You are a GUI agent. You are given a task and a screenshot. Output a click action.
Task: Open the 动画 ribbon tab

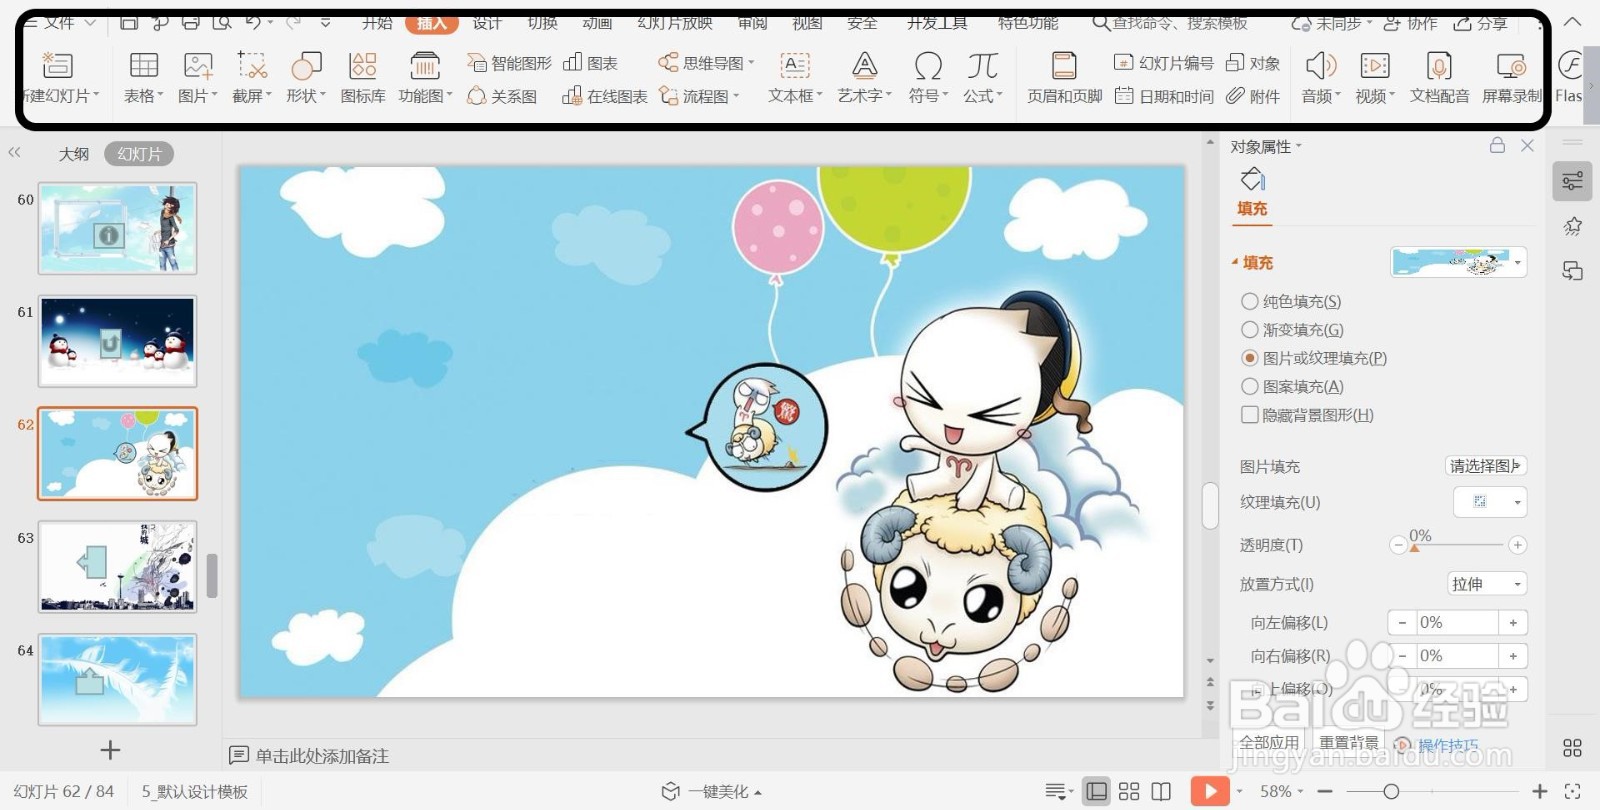(597, 23)
